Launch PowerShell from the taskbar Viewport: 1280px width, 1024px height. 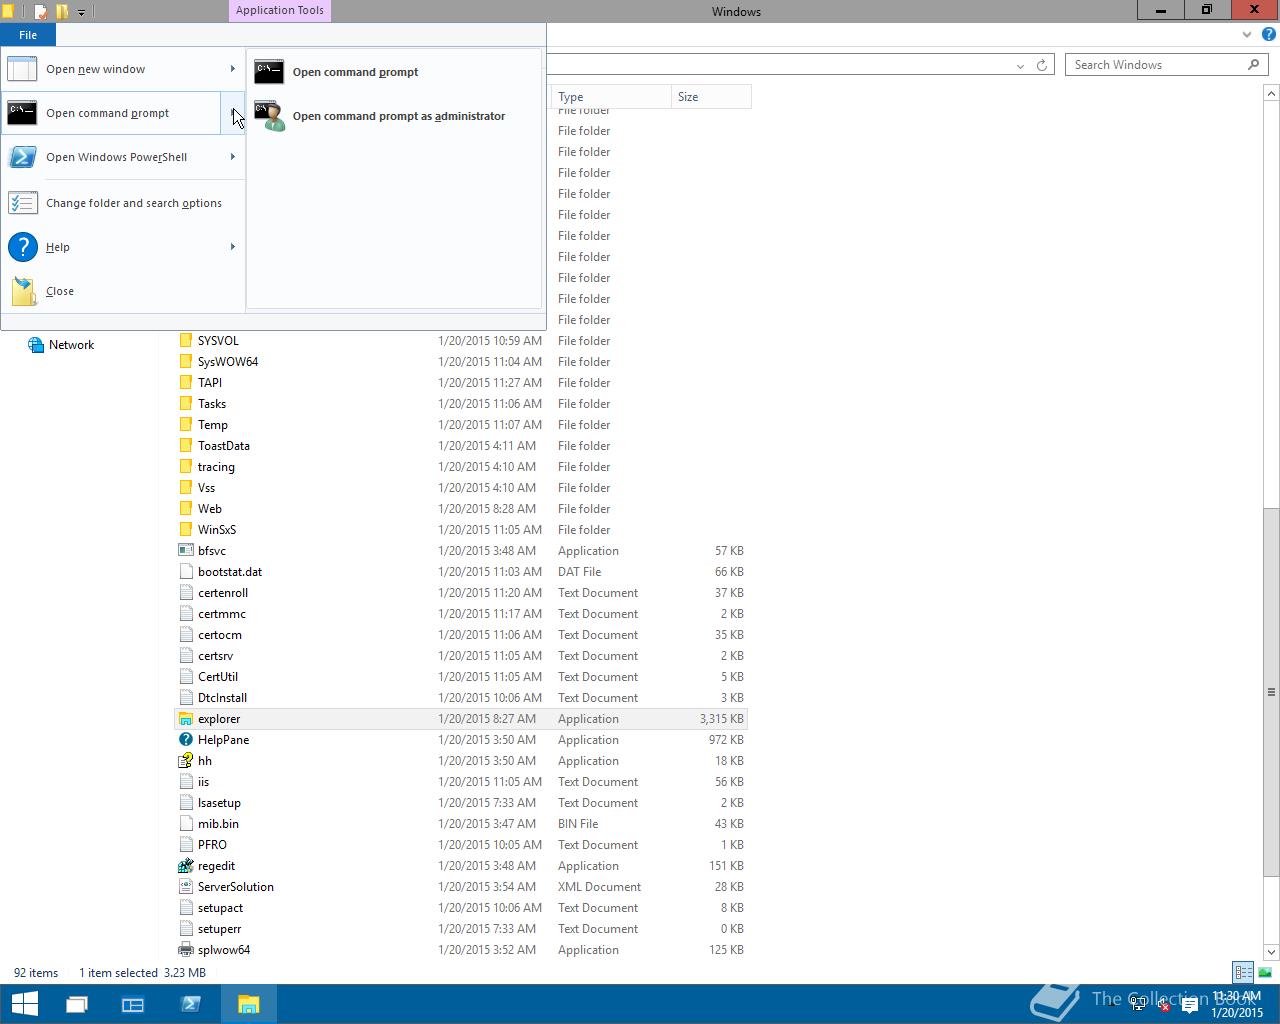tap(190, 1004)
